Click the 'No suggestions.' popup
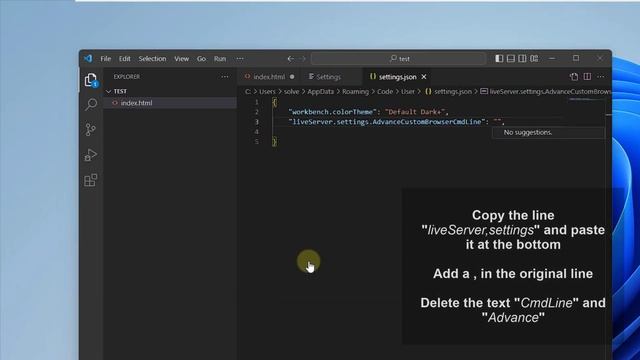Screen dimensions: 640x360 point(548,133)
